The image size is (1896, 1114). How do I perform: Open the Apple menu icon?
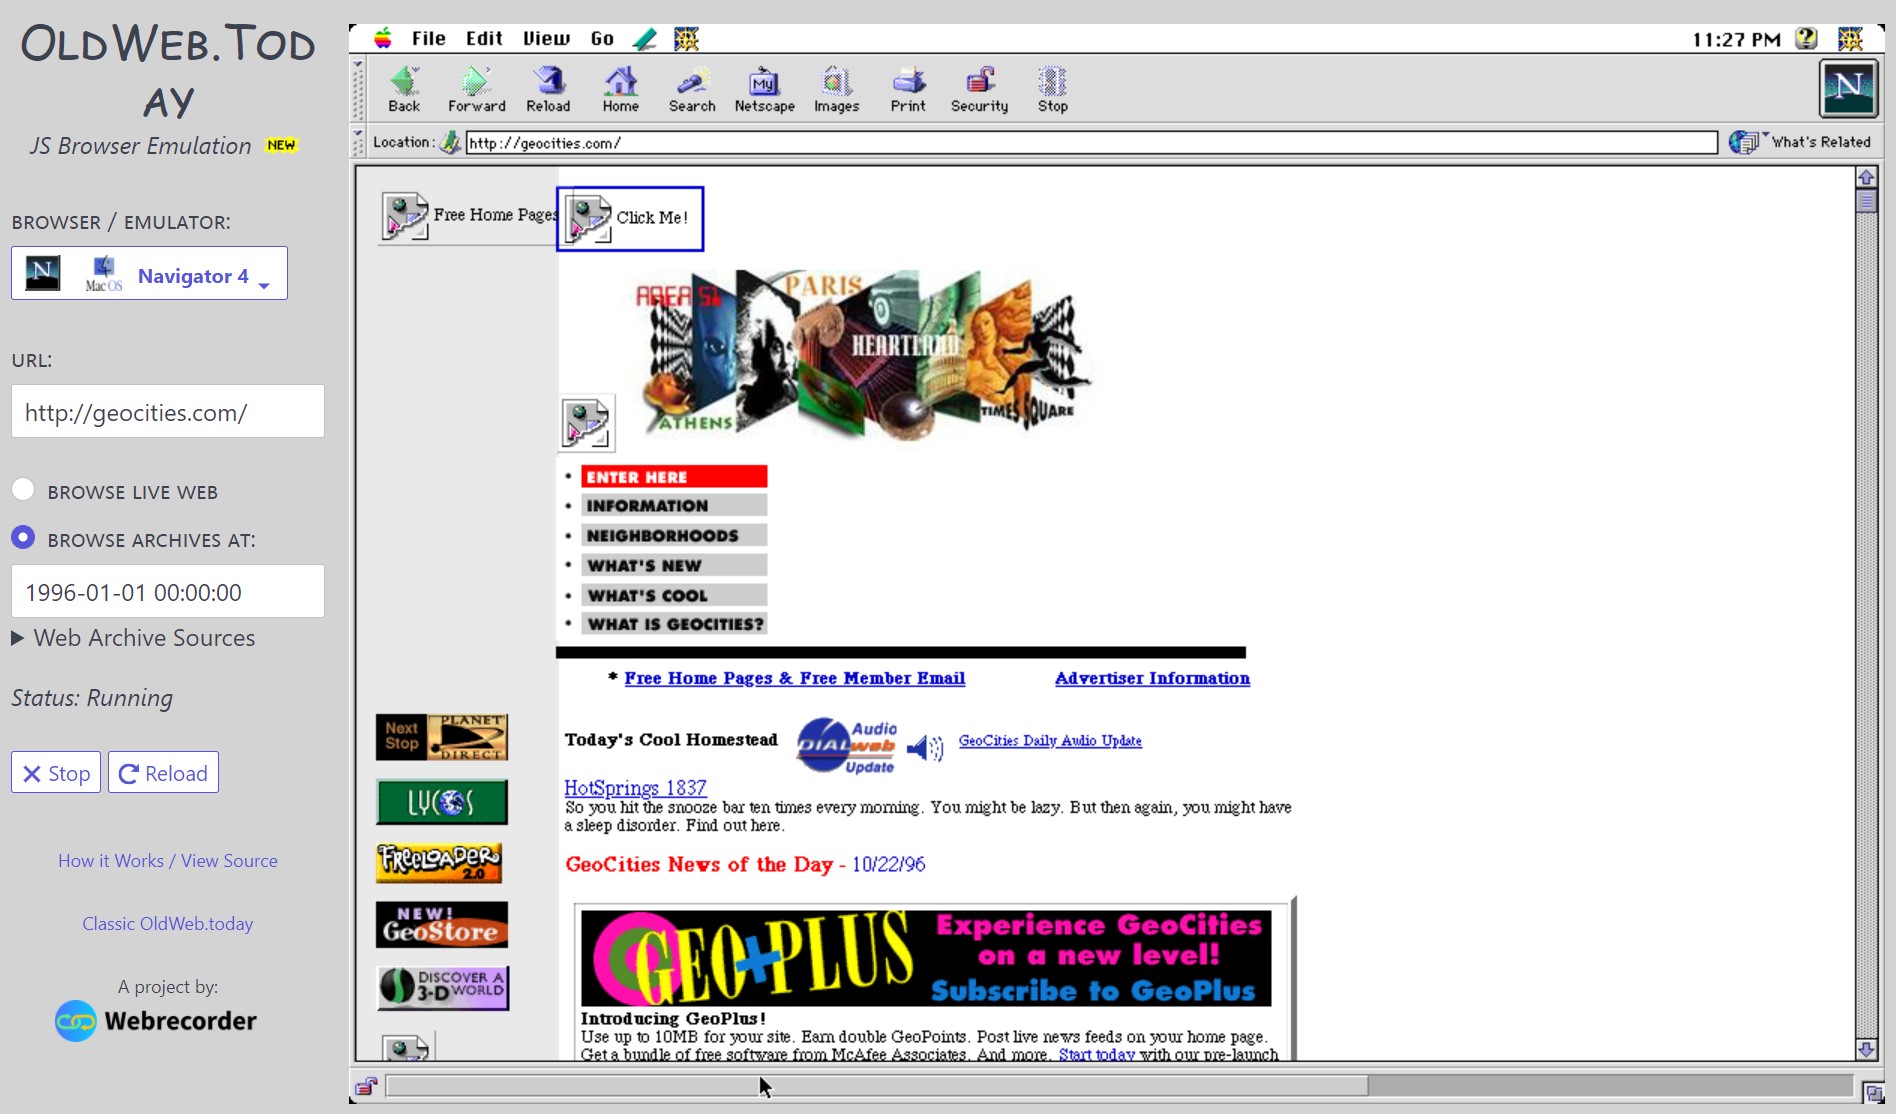[383, 39]
